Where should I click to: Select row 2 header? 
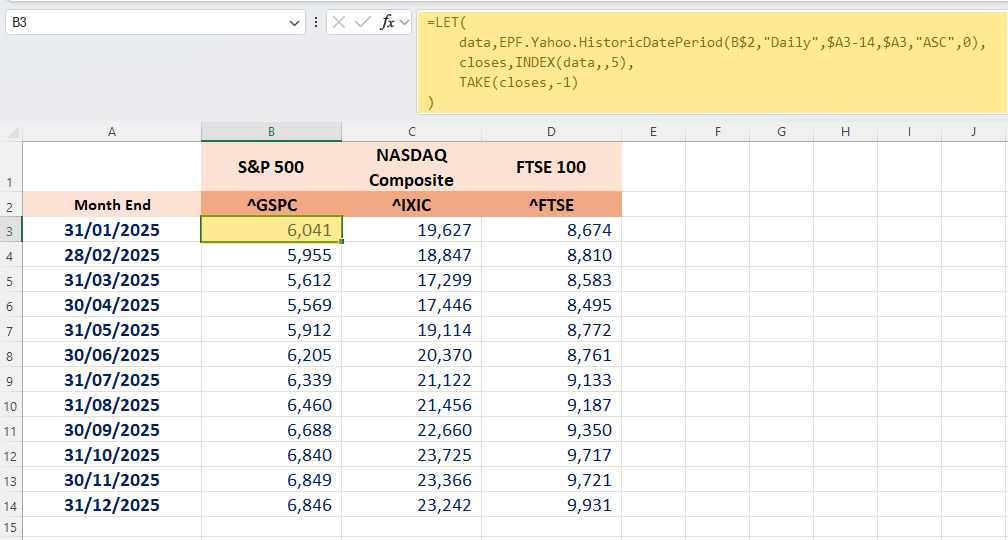coord(11,204)
